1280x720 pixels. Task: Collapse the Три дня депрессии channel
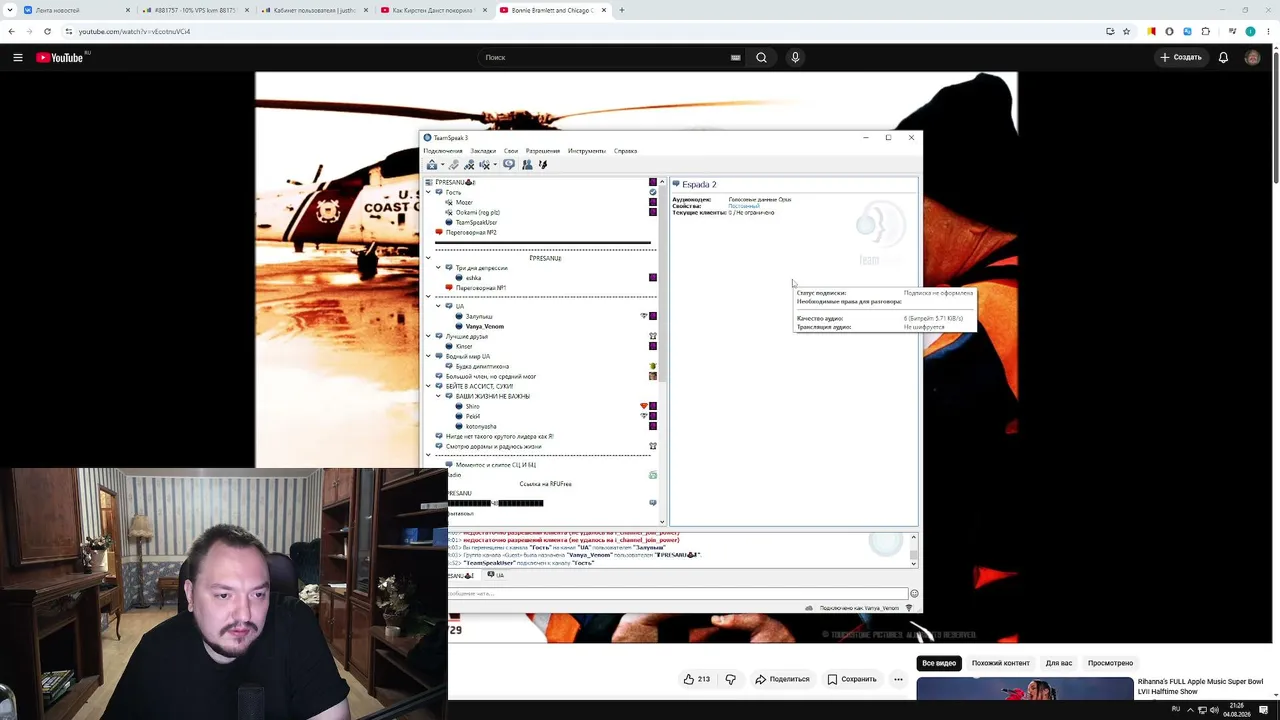(438, 268)
